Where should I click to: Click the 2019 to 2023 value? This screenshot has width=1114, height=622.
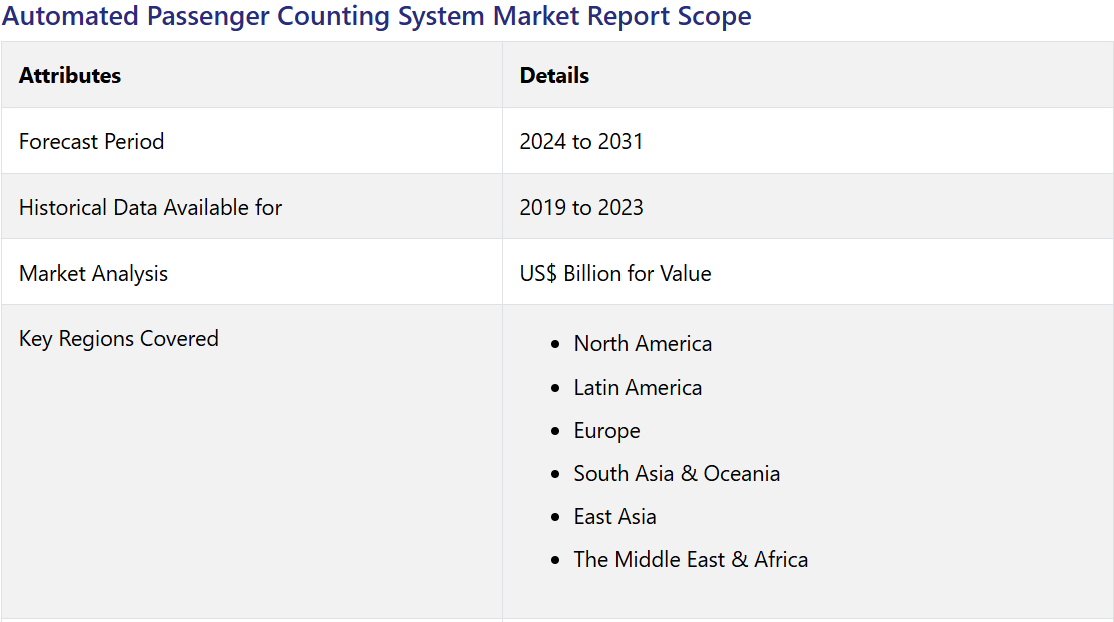[x=581, y=208]
